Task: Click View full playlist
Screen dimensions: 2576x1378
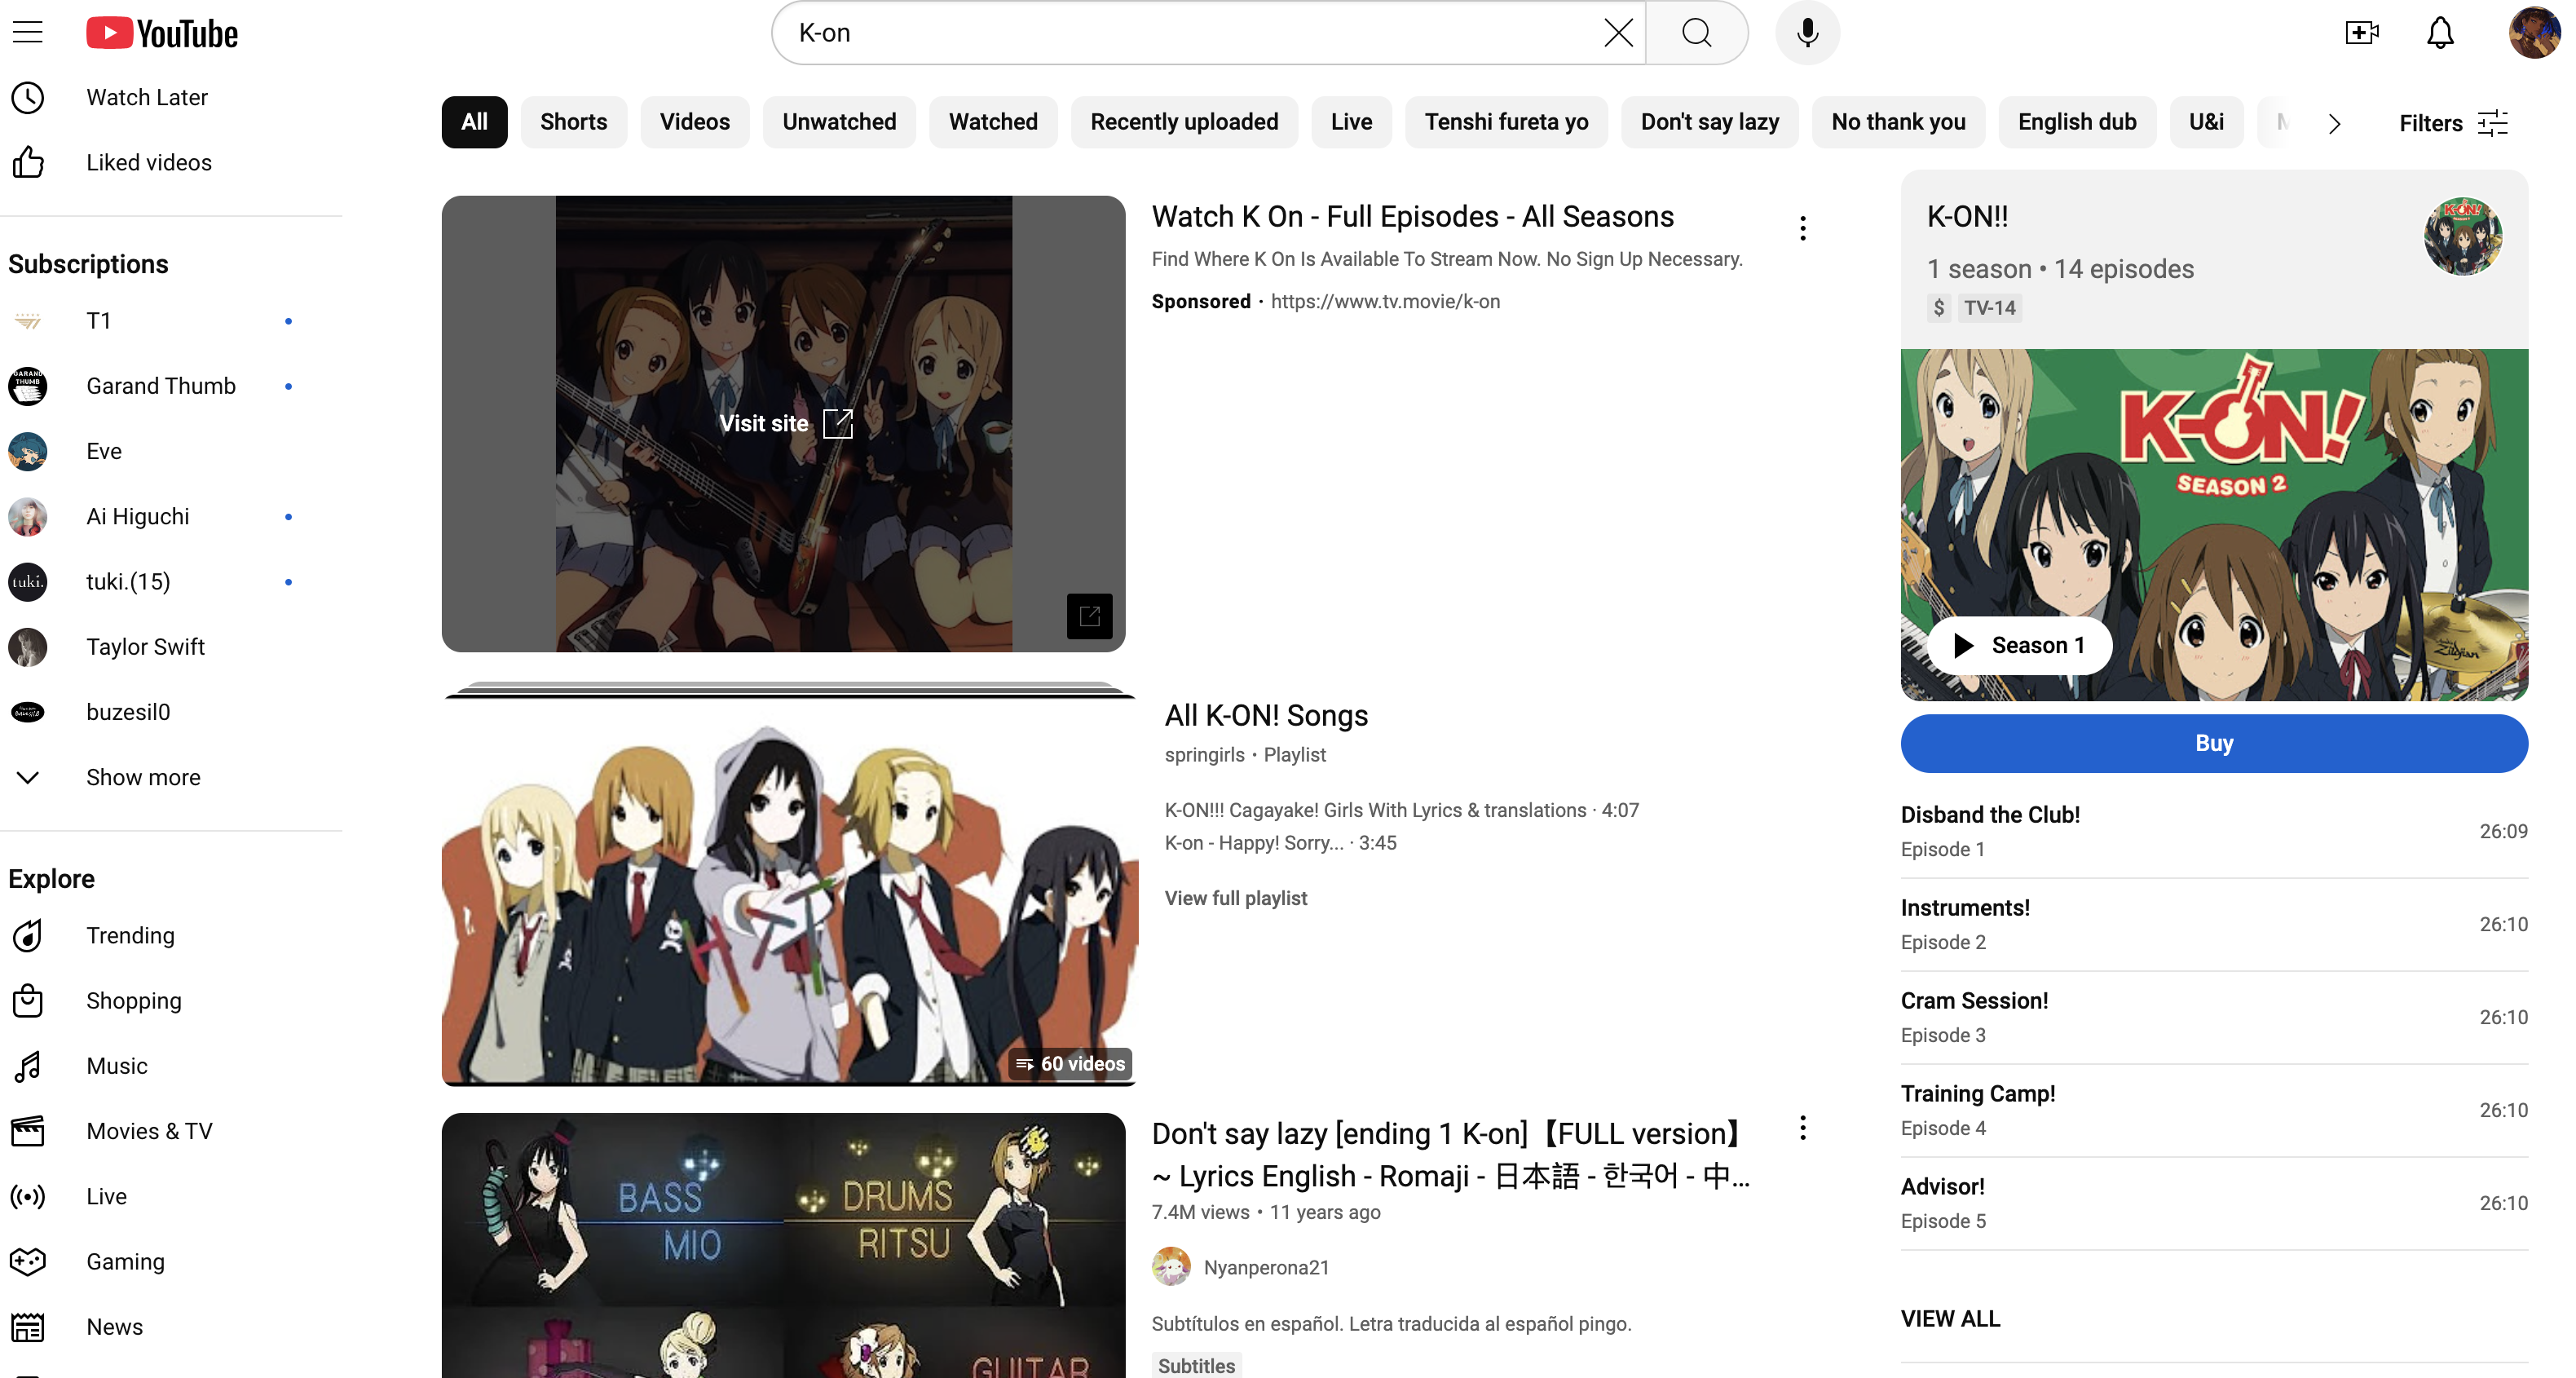Action: tap(1235, 898)
